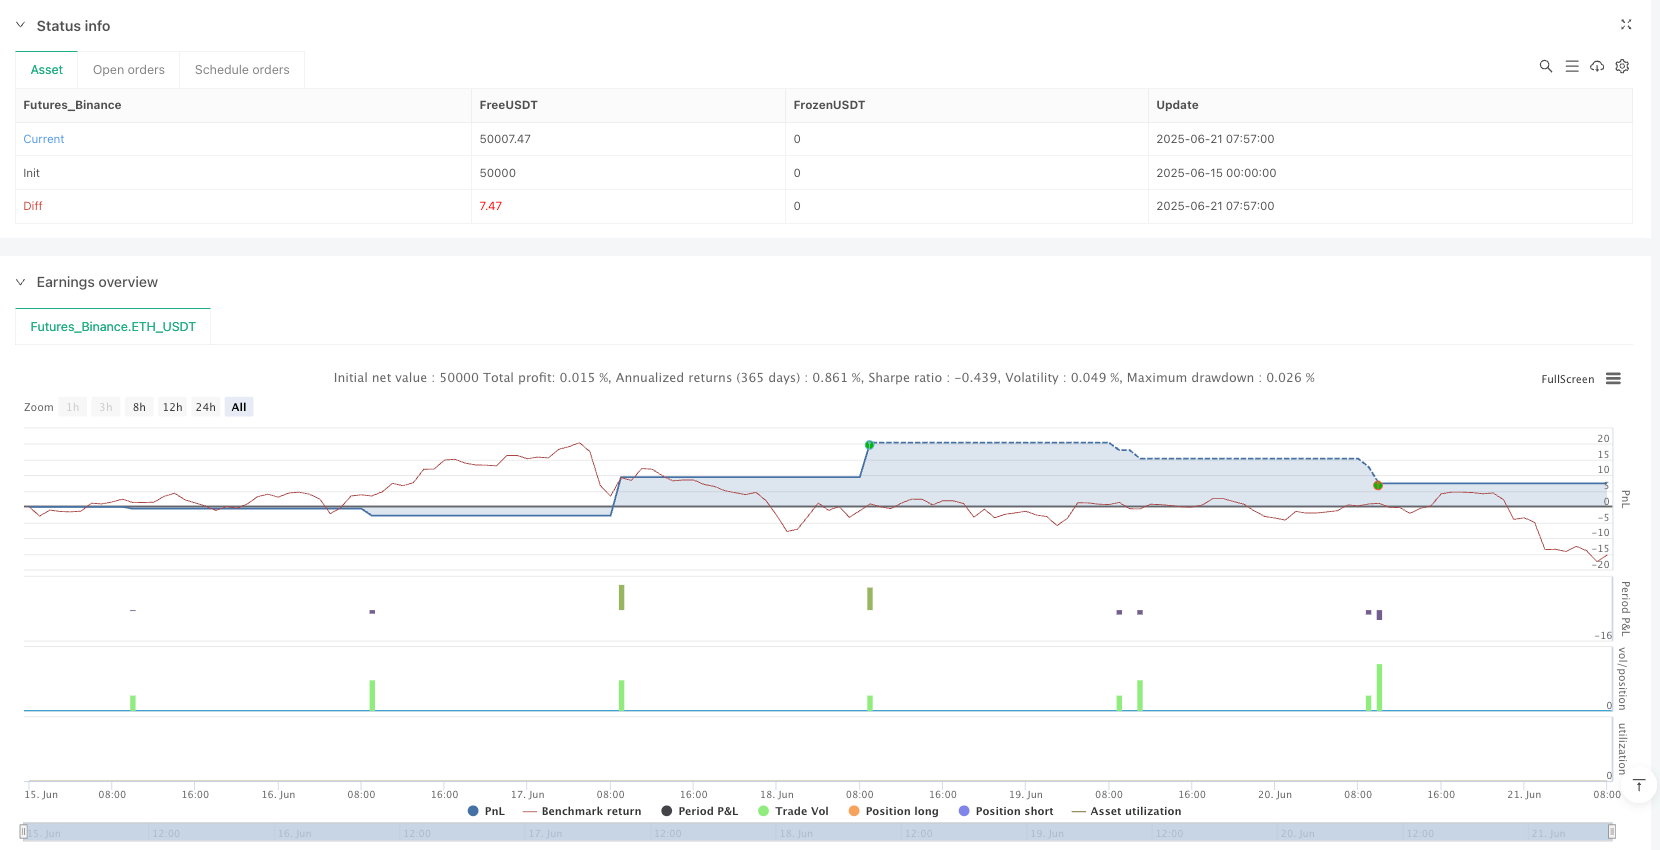The image size is (1660, 850).
Task: Switch to the Schedule orders tab
Action: [x=242, y=70]
